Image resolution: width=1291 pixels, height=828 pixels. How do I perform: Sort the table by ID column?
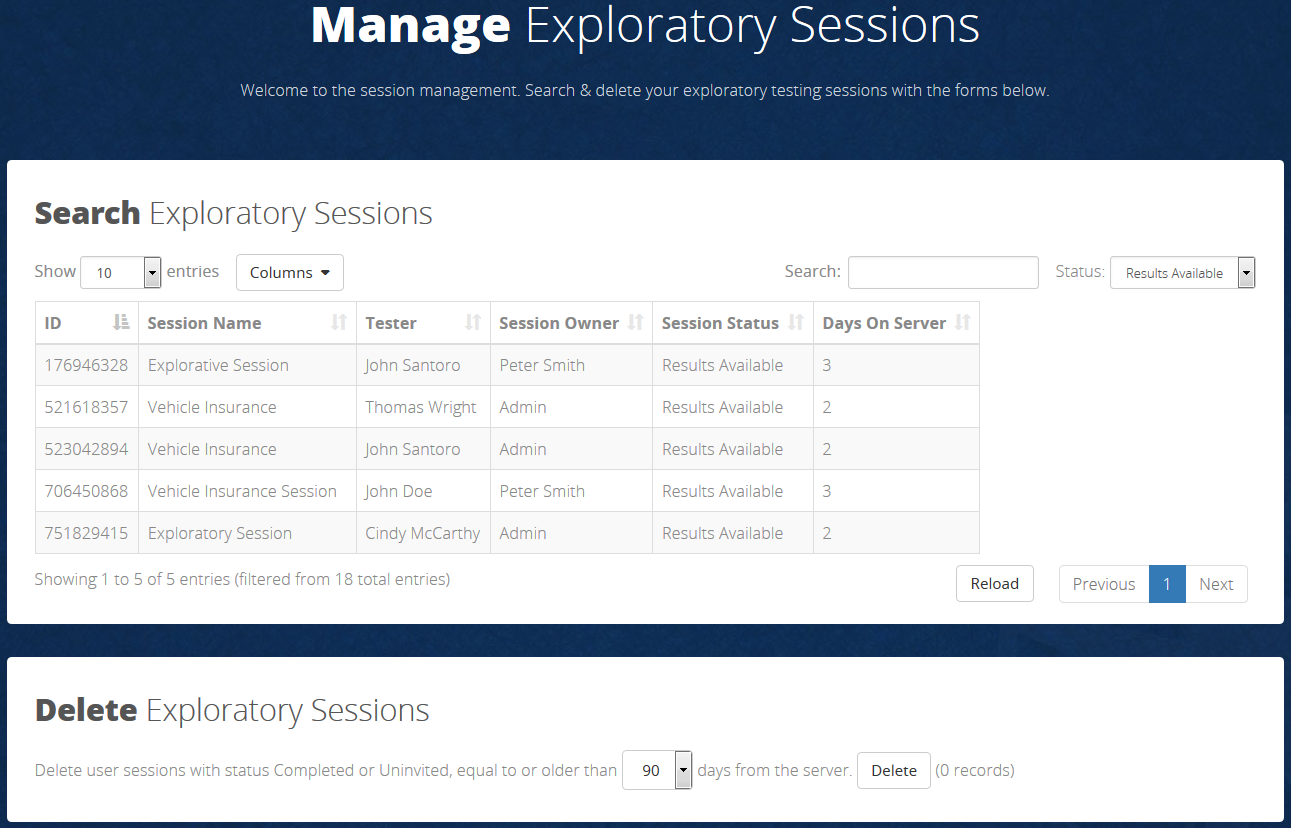click(x=87, y=322)
